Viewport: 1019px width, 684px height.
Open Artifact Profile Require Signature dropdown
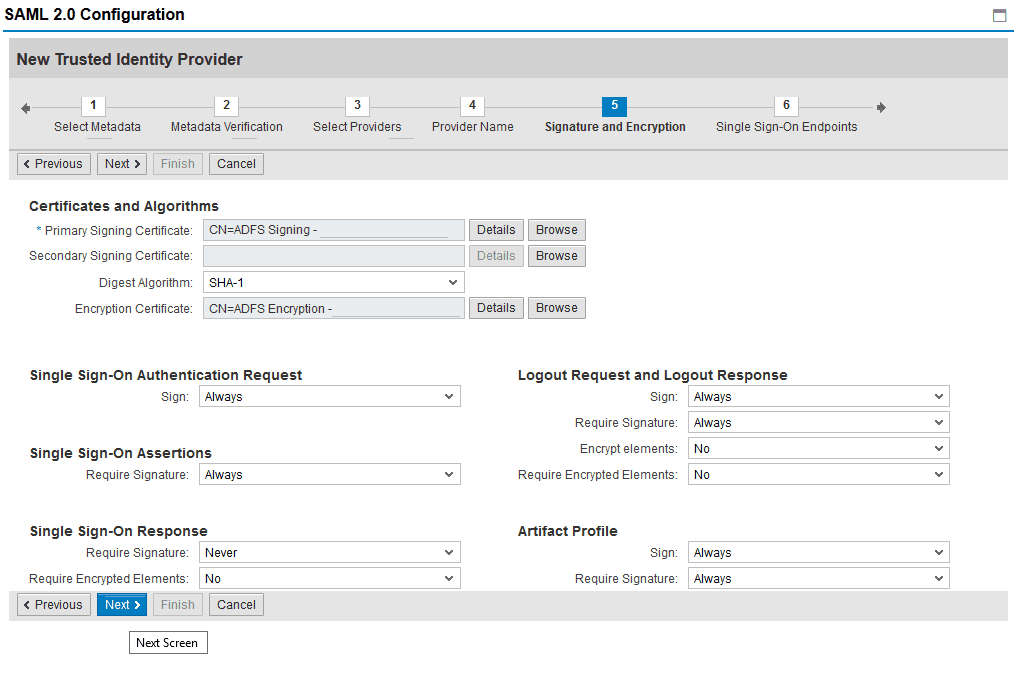819,579
